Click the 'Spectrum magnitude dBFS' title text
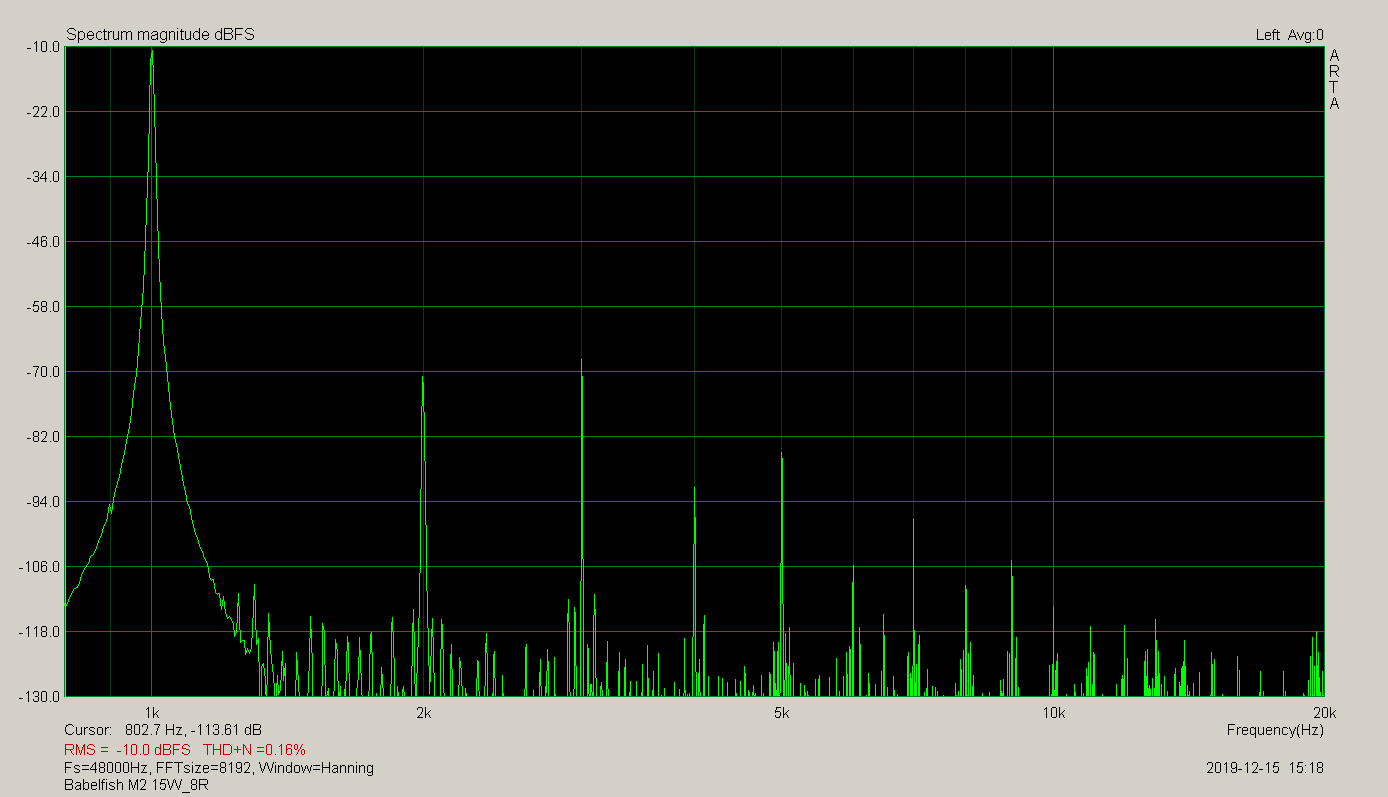This screenshot has height=797, width=1388. tap(160, 35)
